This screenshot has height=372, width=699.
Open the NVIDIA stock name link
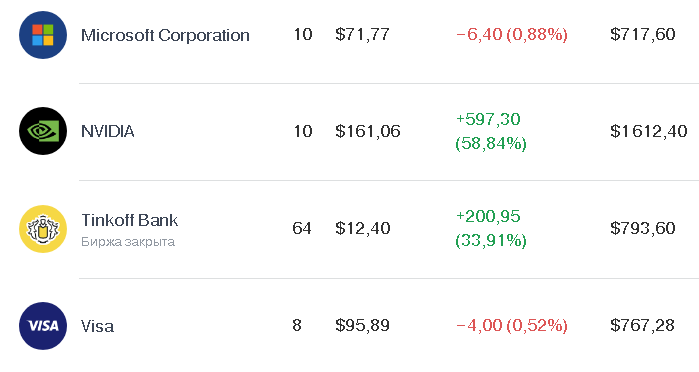107,131
